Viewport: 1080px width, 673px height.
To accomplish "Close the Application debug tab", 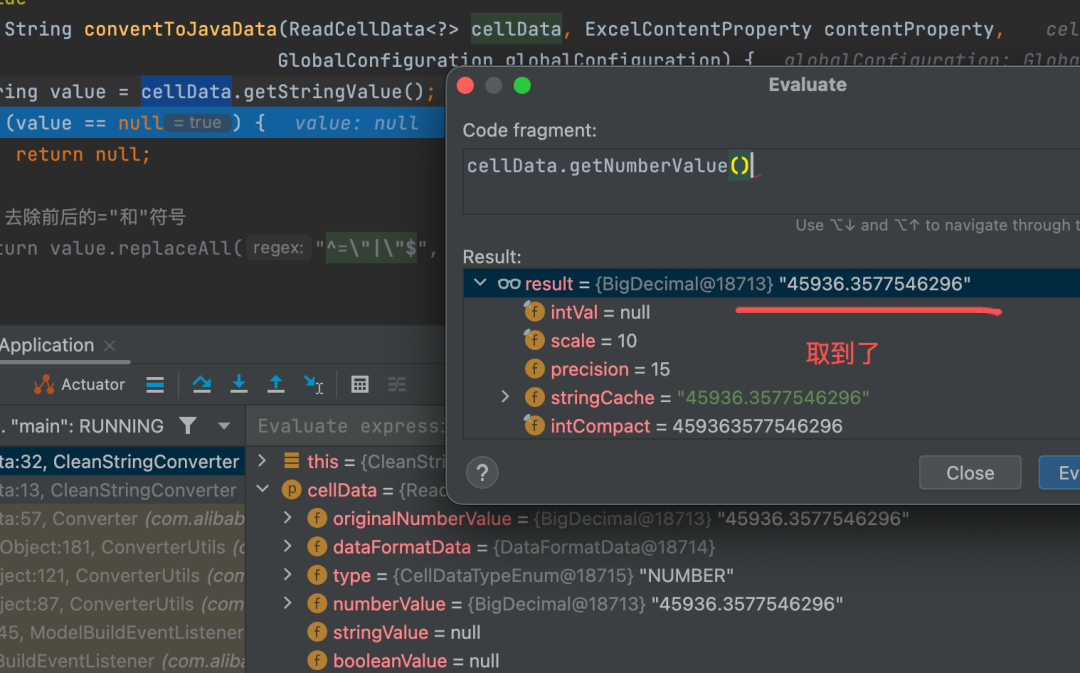I will click(x=110, y=345).
